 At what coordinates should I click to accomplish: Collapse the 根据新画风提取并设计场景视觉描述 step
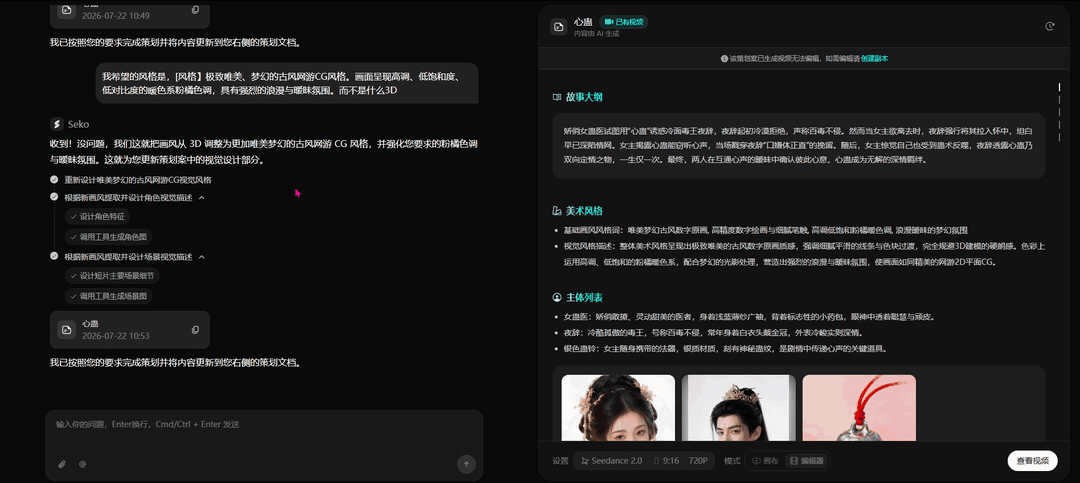(202, 257)
